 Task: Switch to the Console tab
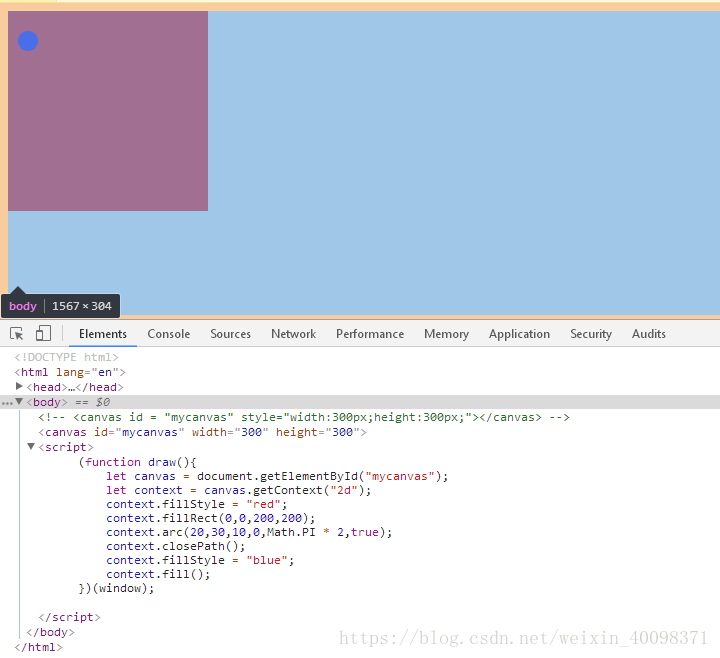coord(169,334)
